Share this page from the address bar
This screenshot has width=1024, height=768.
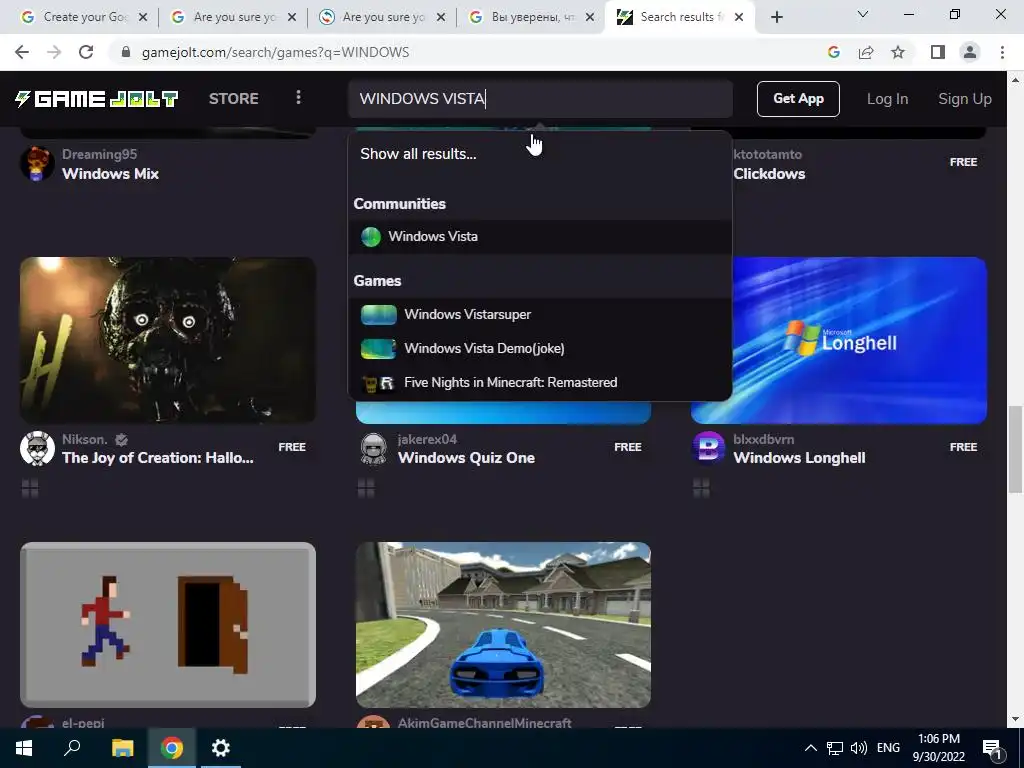point(866,52)
